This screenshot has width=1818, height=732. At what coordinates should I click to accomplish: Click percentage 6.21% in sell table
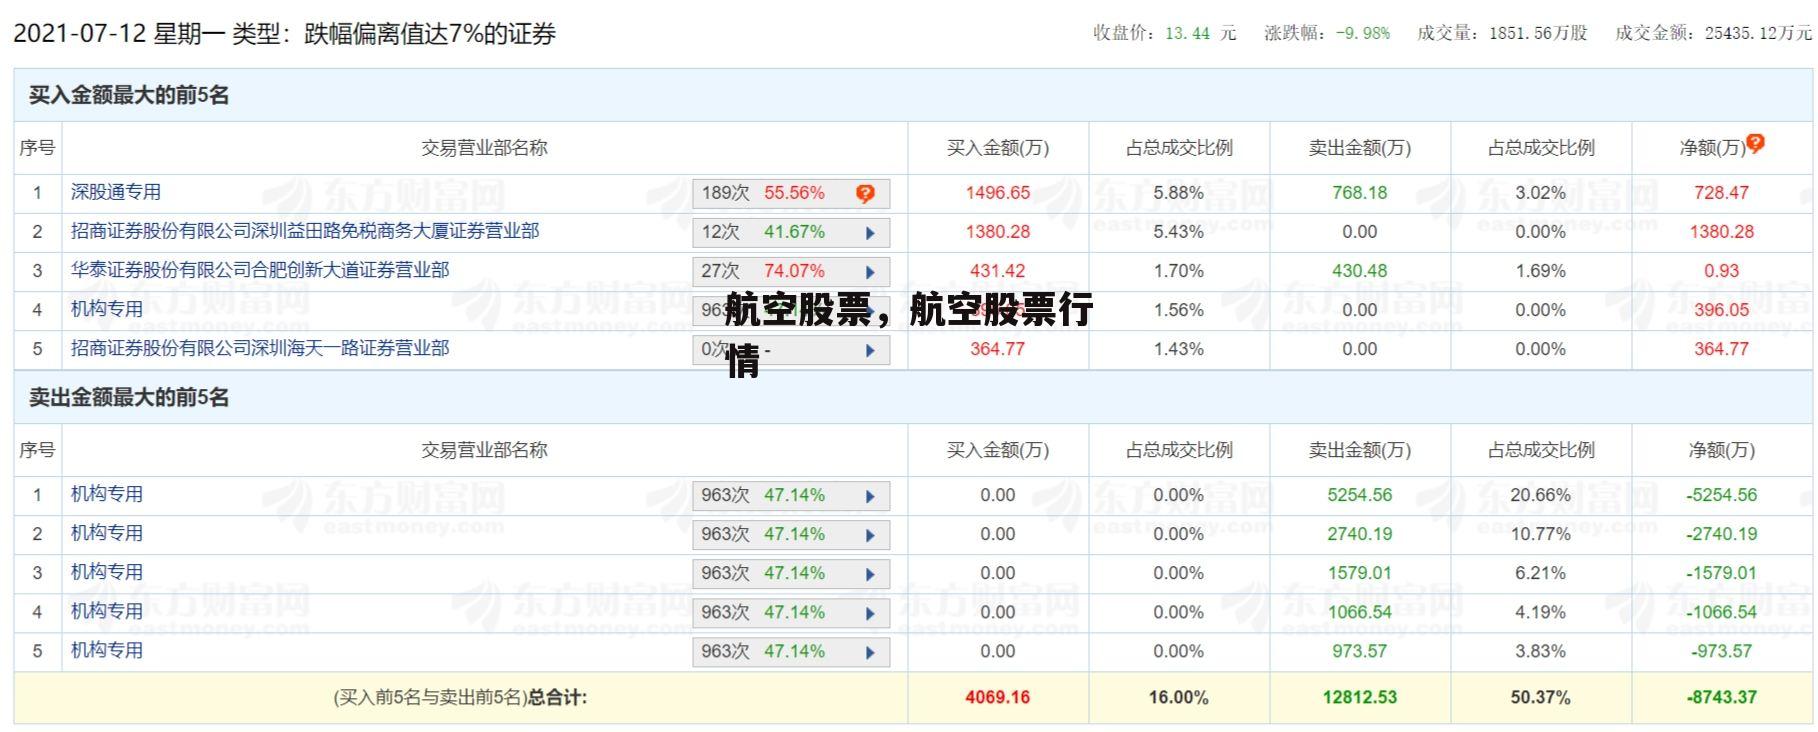[1541, 573]
